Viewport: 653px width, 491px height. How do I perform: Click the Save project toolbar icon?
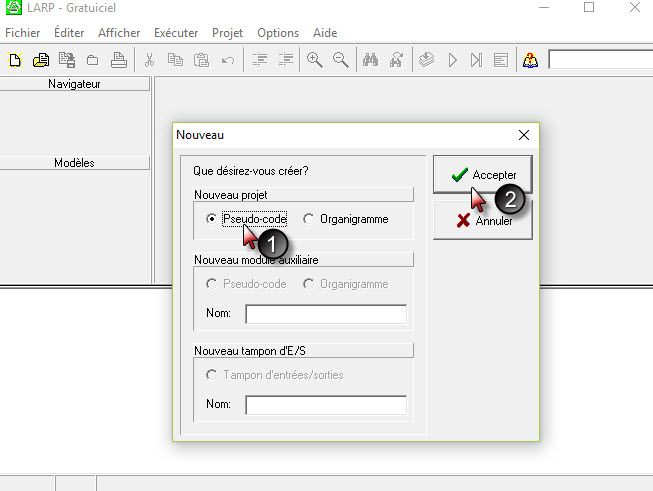point(67,60)
